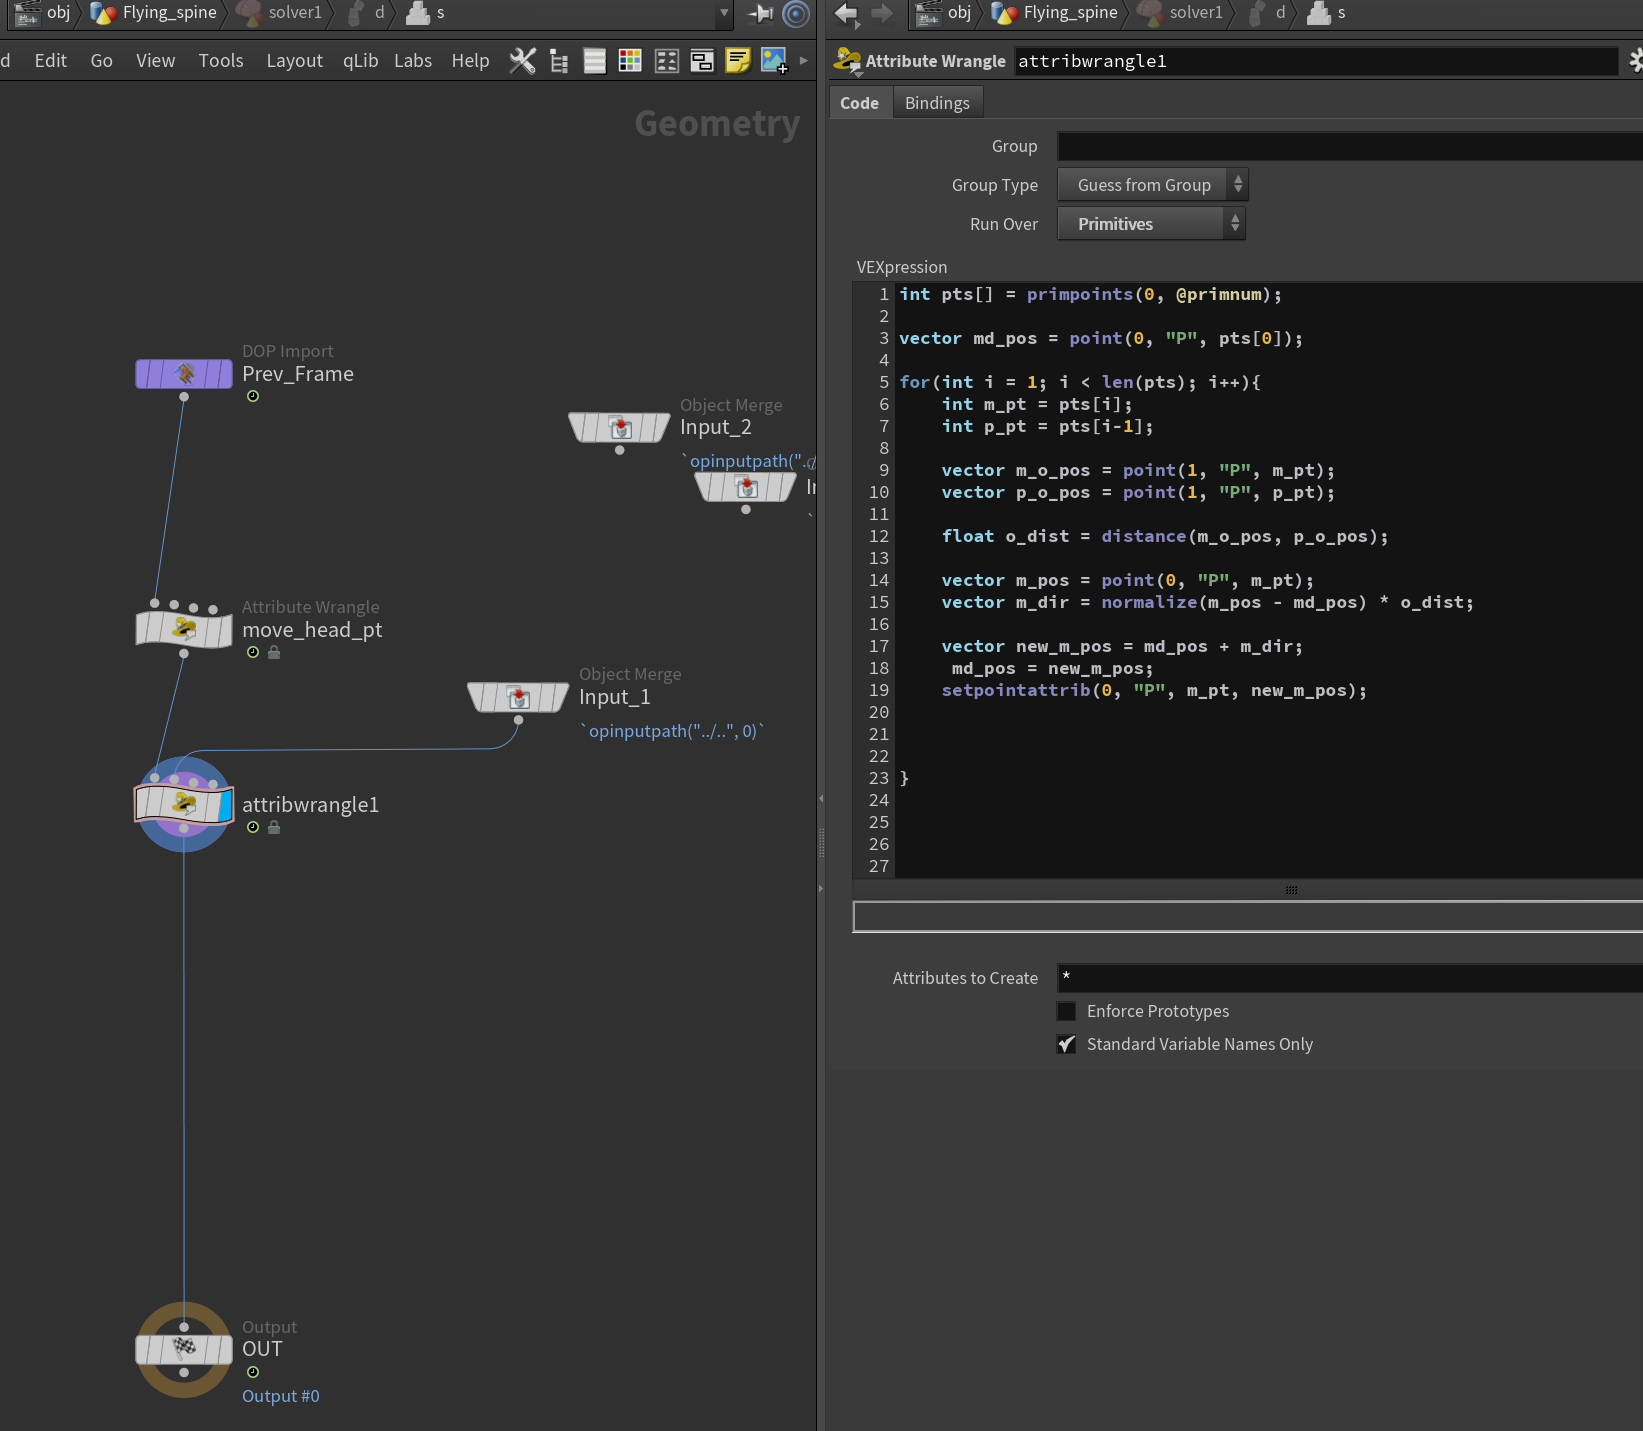Uncheck Standard Variable Names Only
This screenshot has width=1643, height=1431.
pyautogui.click(x=1067, y=1044)
